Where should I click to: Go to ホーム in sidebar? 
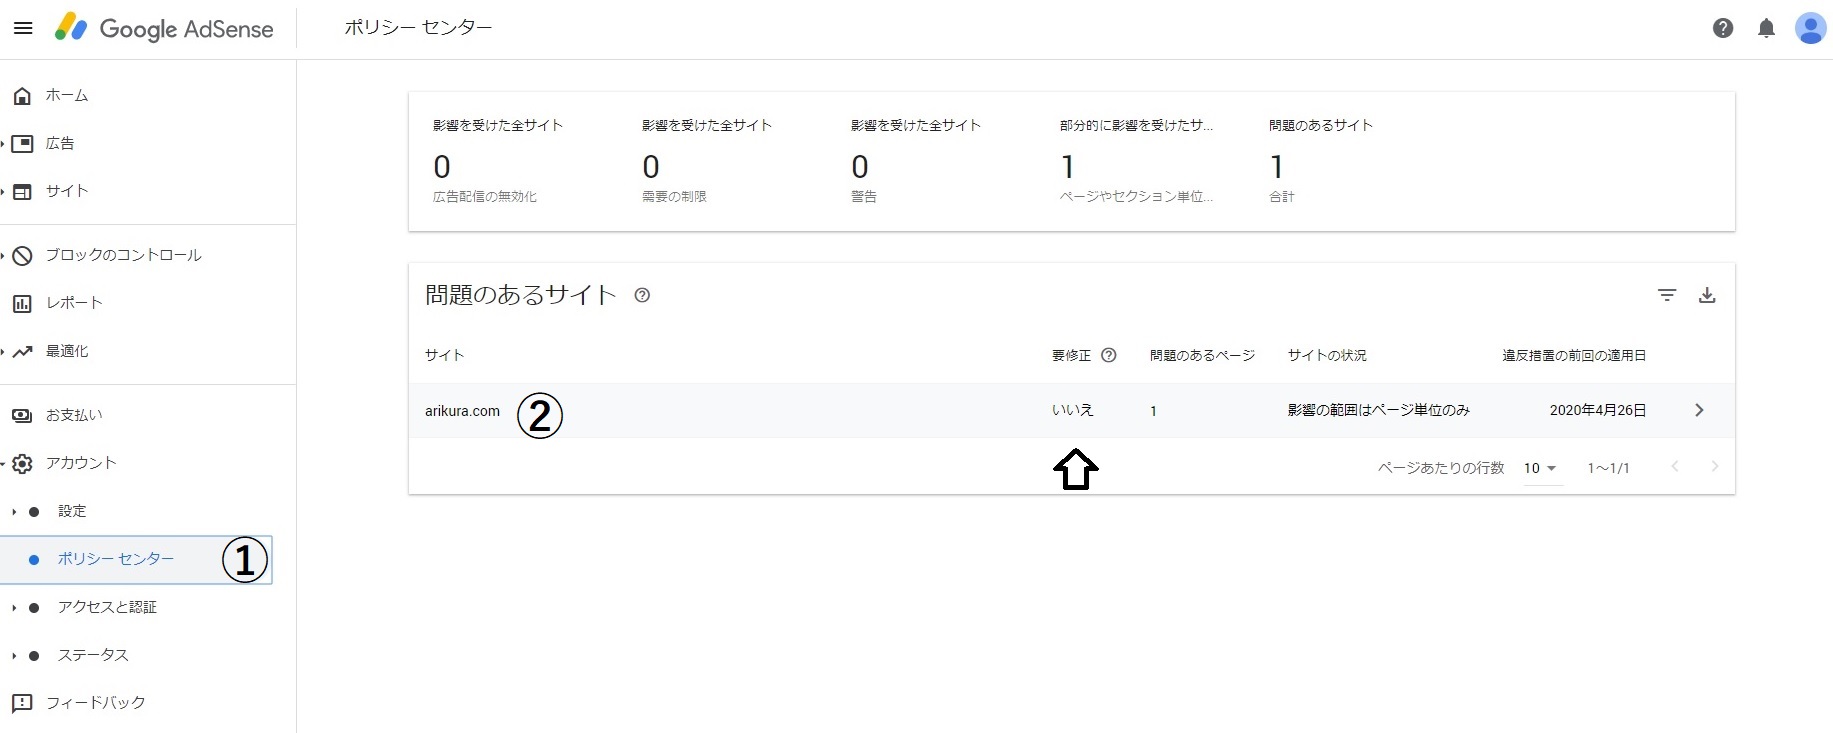pyautogui.click(x=66, y=96)
